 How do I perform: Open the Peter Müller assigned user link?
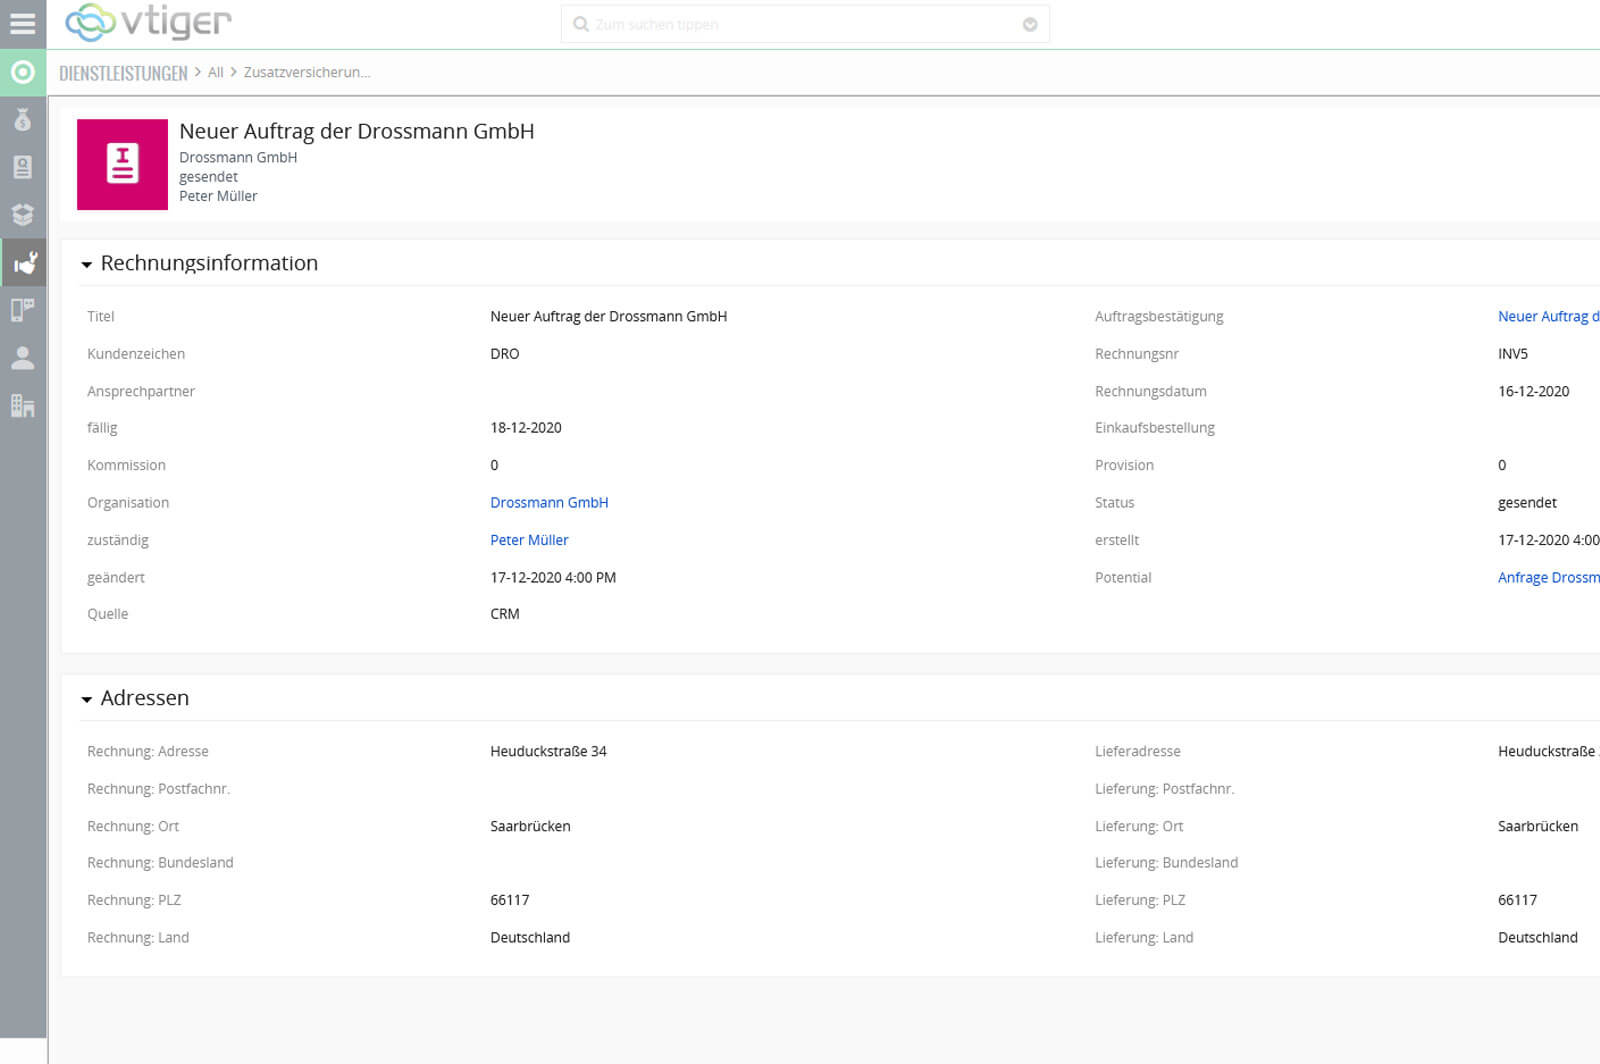(x=529, y=540)
